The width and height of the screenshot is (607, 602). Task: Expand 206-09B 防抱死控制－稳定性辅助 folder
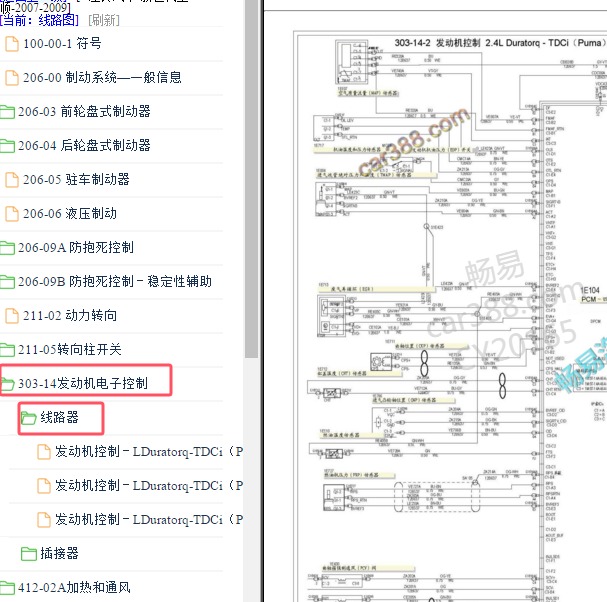coord(115,282)
